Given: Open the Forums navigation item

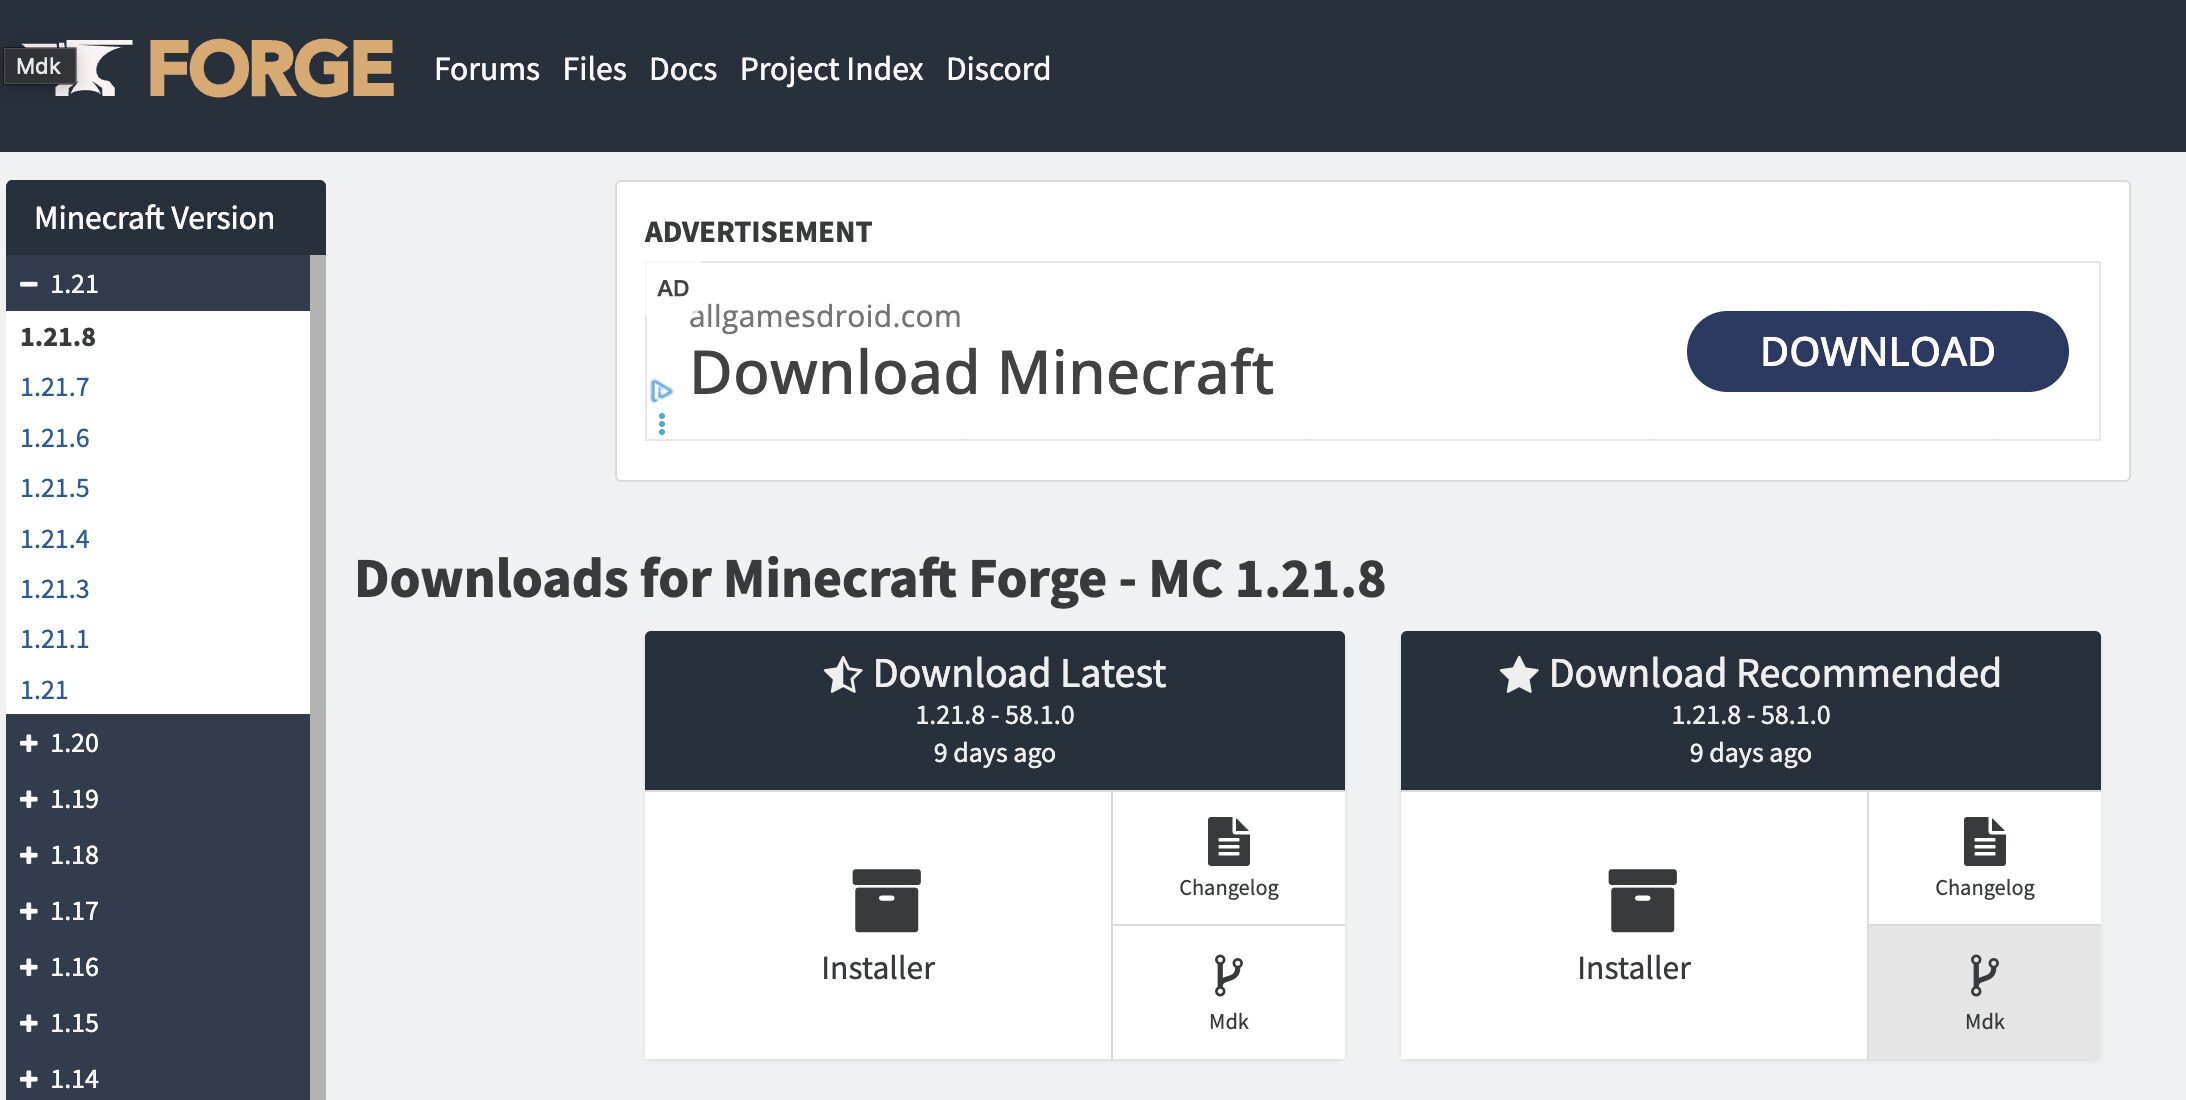Looking at the screenshot, I should 486,69.
